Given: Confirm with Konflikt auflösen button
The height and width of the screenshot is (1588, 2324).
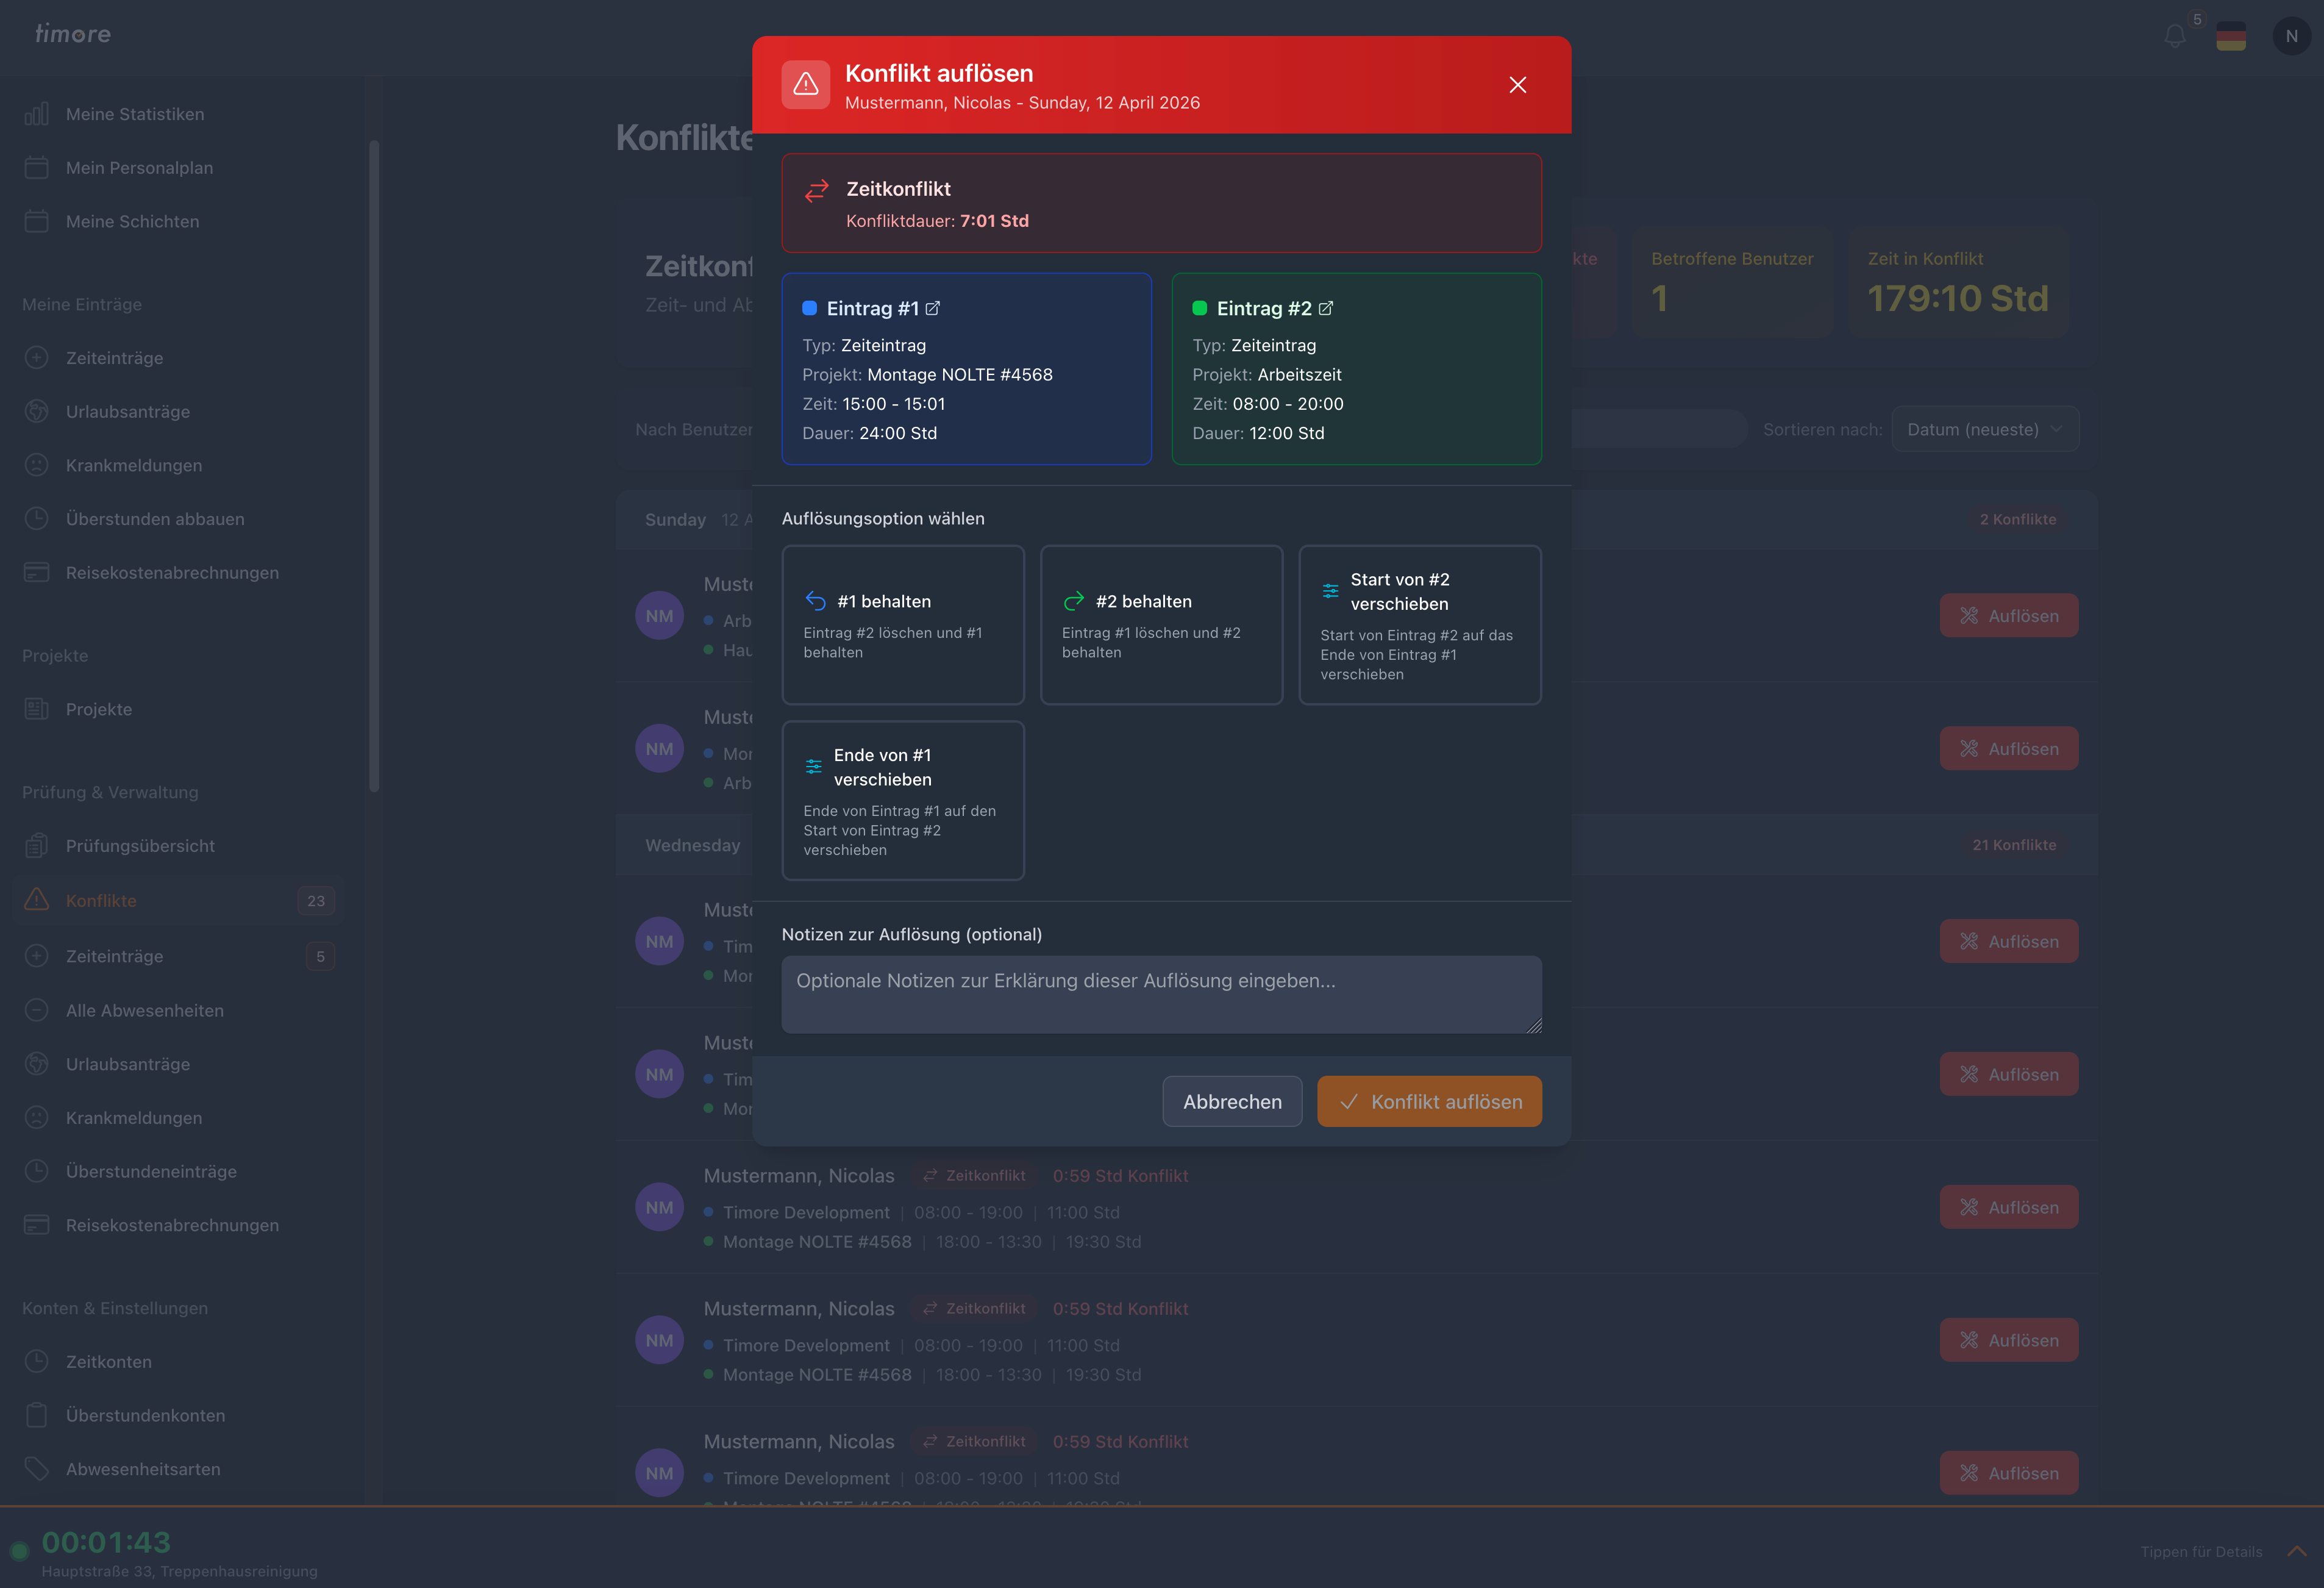Looking at the screenshot, I should [x=1429, y=1101].
